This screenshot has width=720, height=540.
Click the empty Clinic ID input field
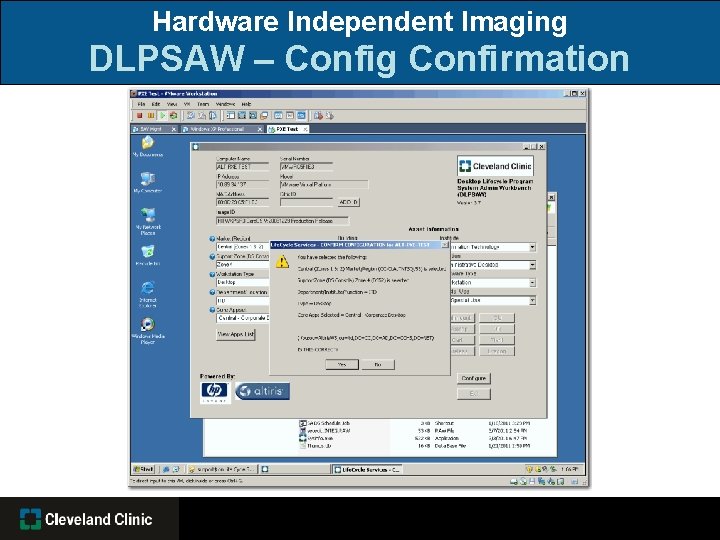coord(306,202)
